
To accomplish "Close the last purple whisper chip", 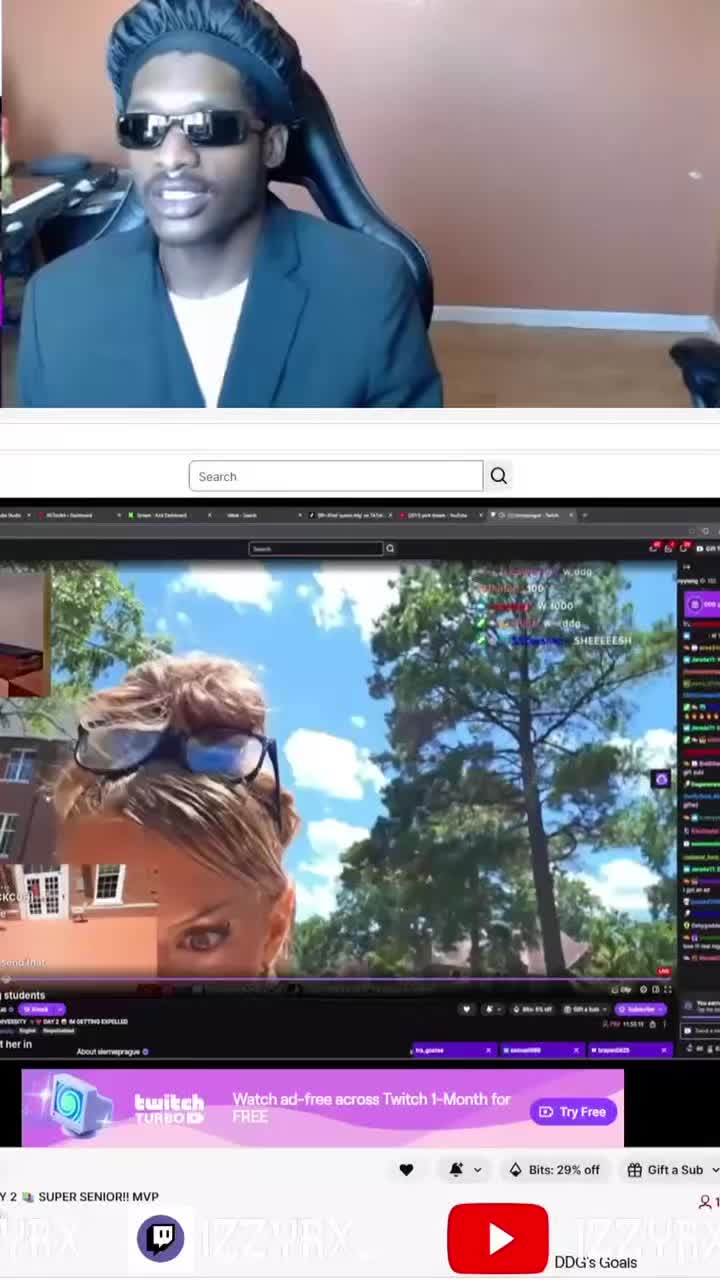I will (664, 1050).
